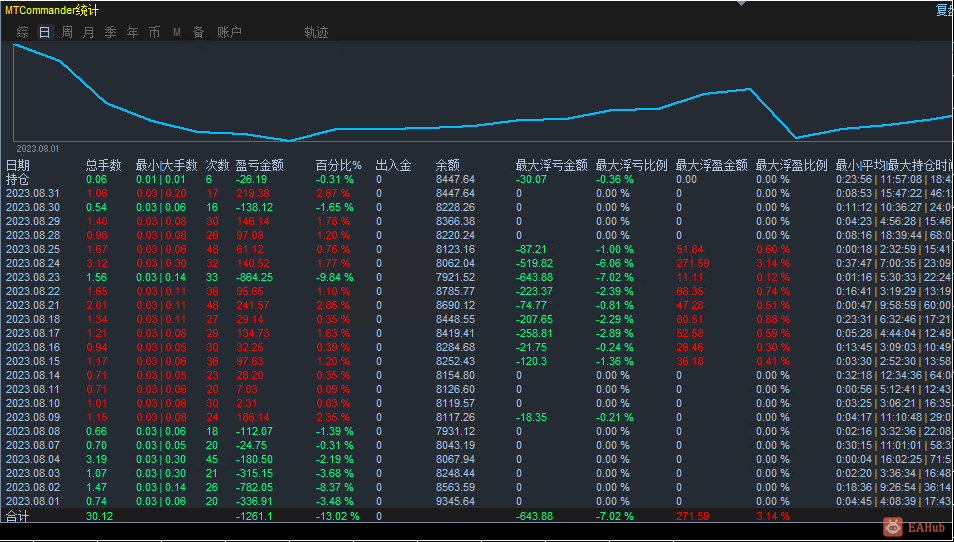The width and height of the screenshot is (954, 542).
Task: Click the -519.82 max floating loss cell
Action: (534, 263)
